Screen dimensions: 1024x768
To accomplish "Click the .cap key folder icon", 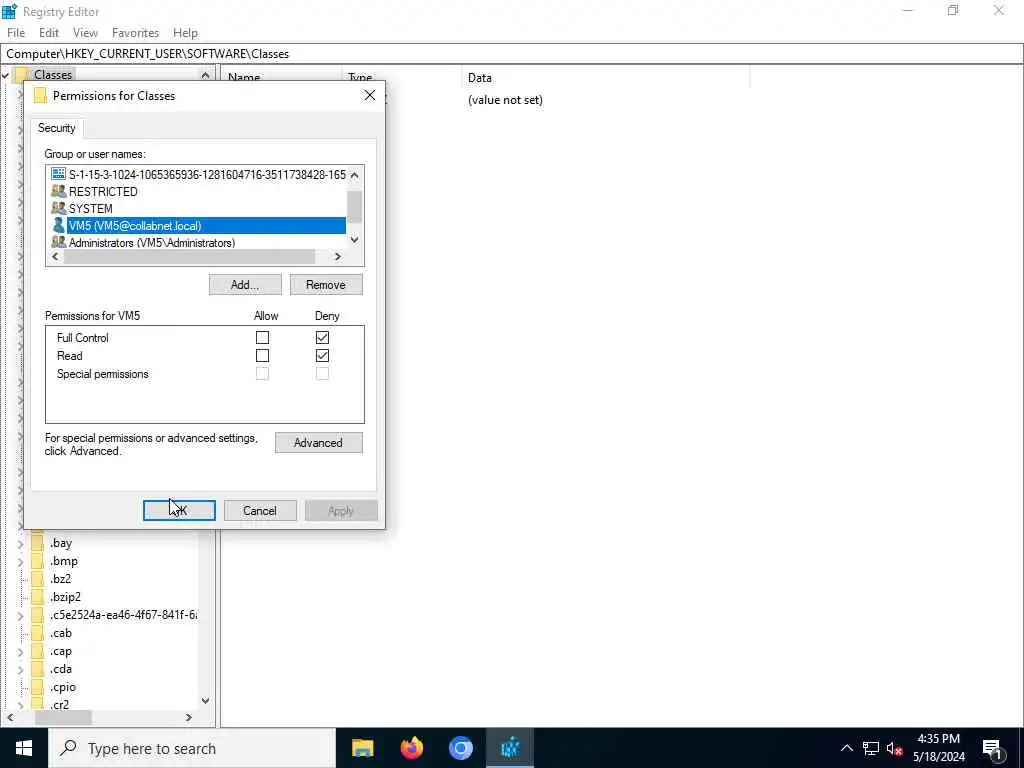I will click(x=37, y=651).
